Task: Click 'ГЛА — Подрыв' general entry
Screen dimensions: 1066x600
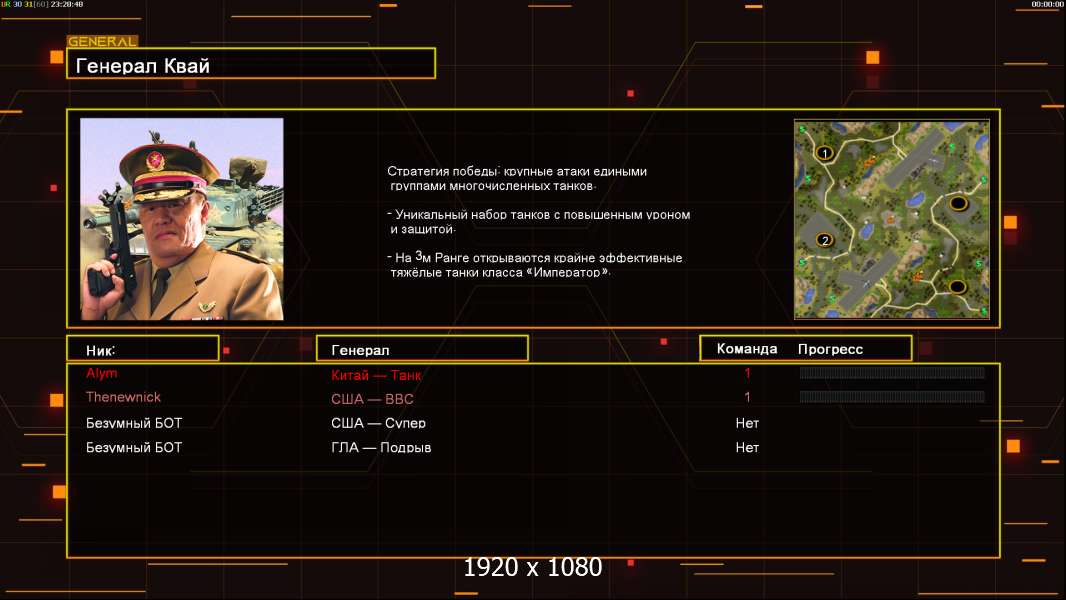Action: [x=381, y=447]
